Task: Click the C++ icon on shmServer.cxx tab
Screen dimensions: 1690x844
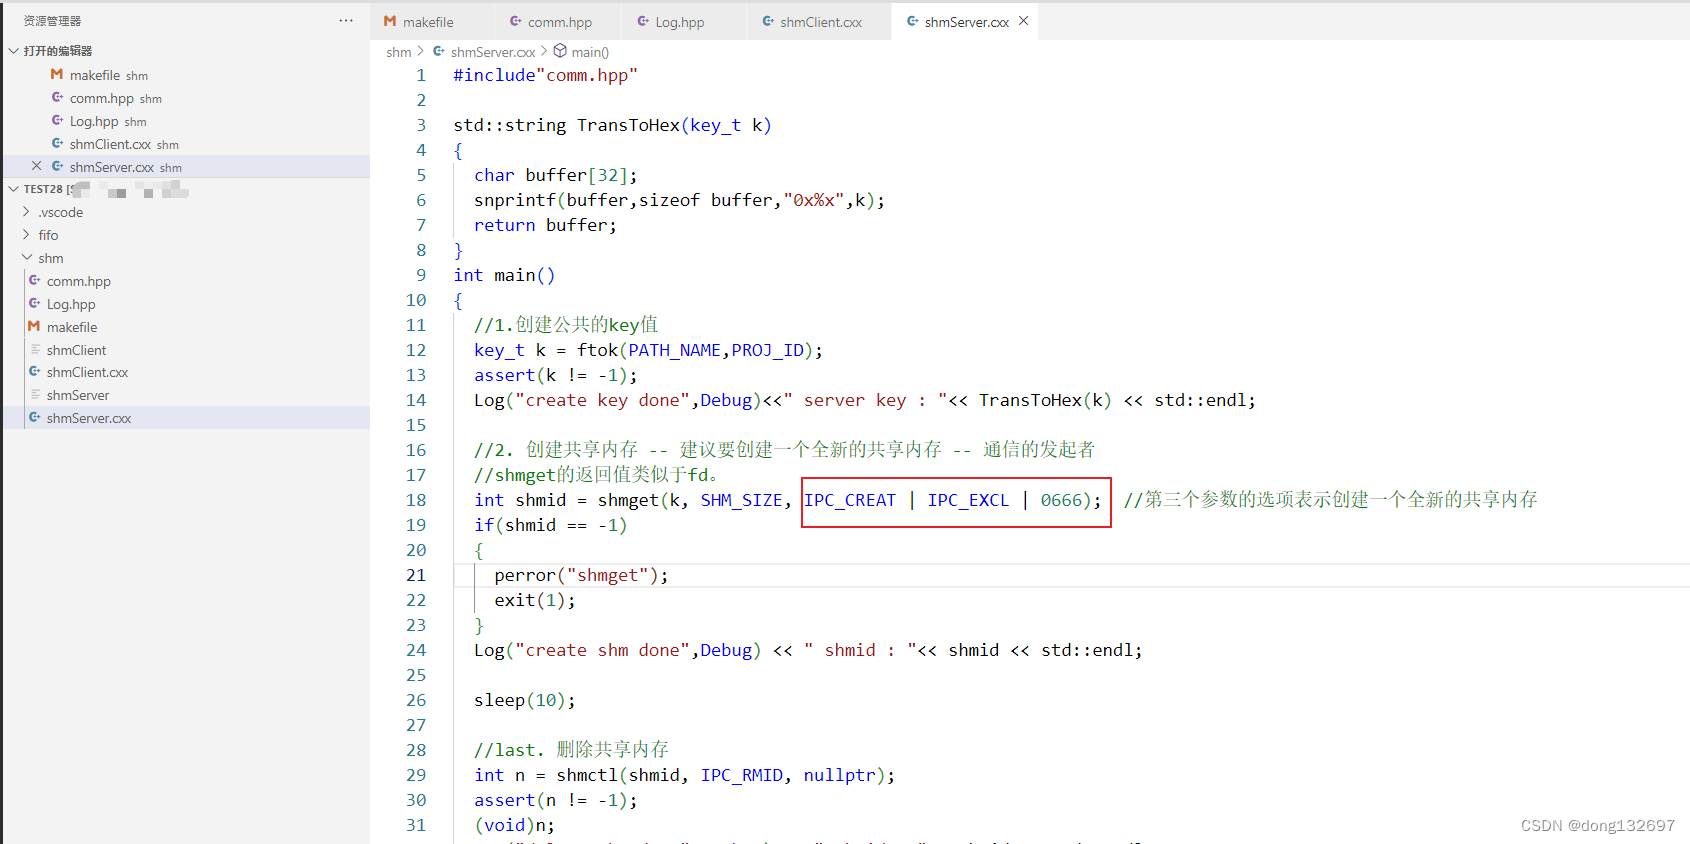Action: pos(912,21)
